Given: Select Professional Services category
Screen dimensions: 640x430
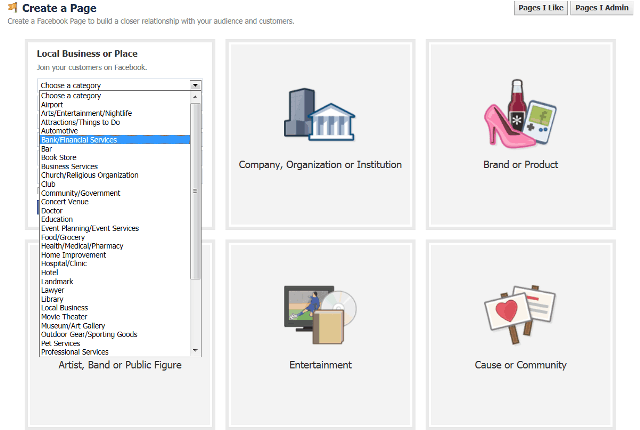Looking at the screenshot, I should tap(115, 352).
